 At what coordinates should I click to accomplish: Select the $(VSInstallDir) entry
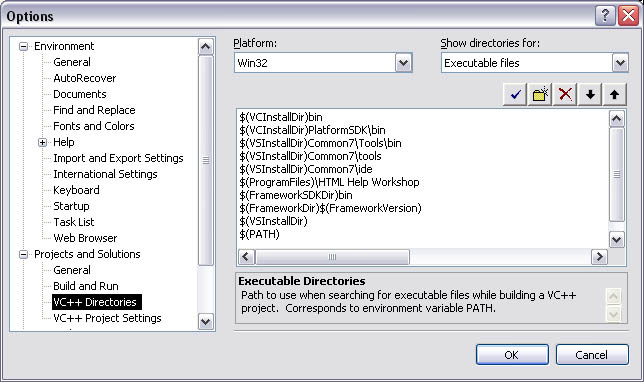[x=273, y=221]
